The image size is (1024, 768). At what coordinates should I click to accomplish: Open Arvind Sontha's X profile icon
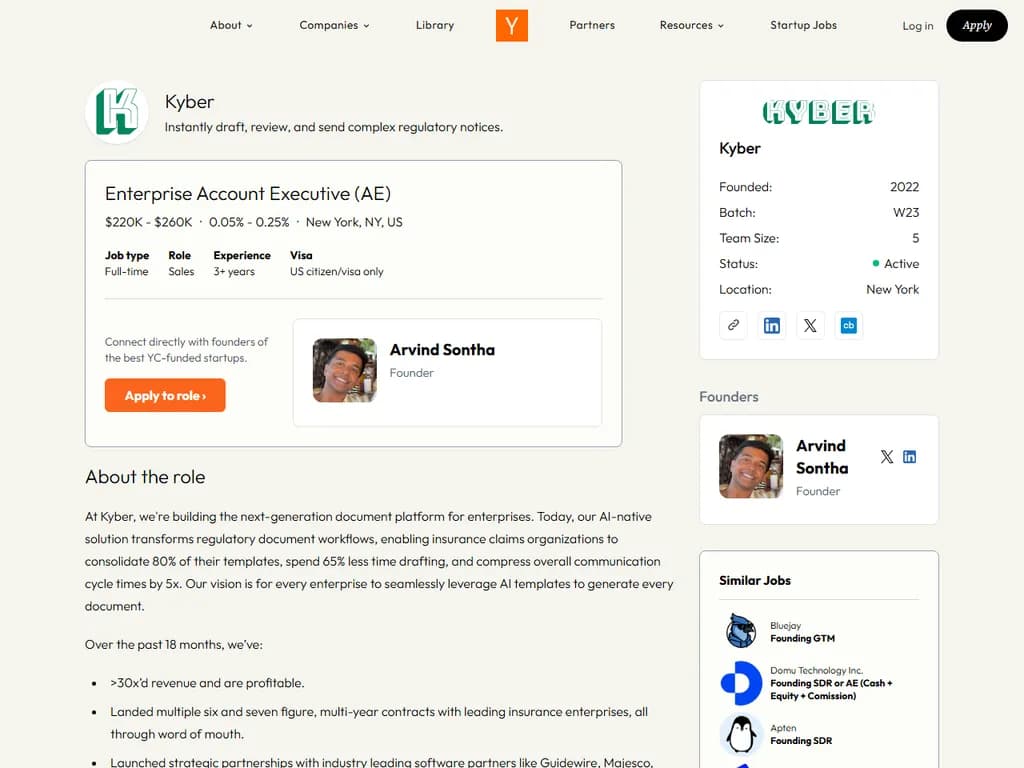click(x=887, y=456)
